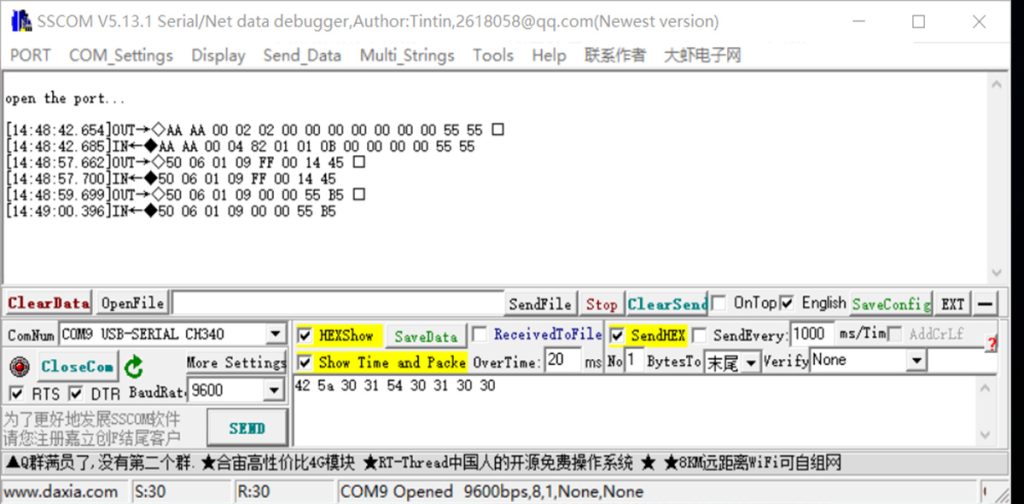
Task: Click the red question mark help icon
Action: coord(991,342)
